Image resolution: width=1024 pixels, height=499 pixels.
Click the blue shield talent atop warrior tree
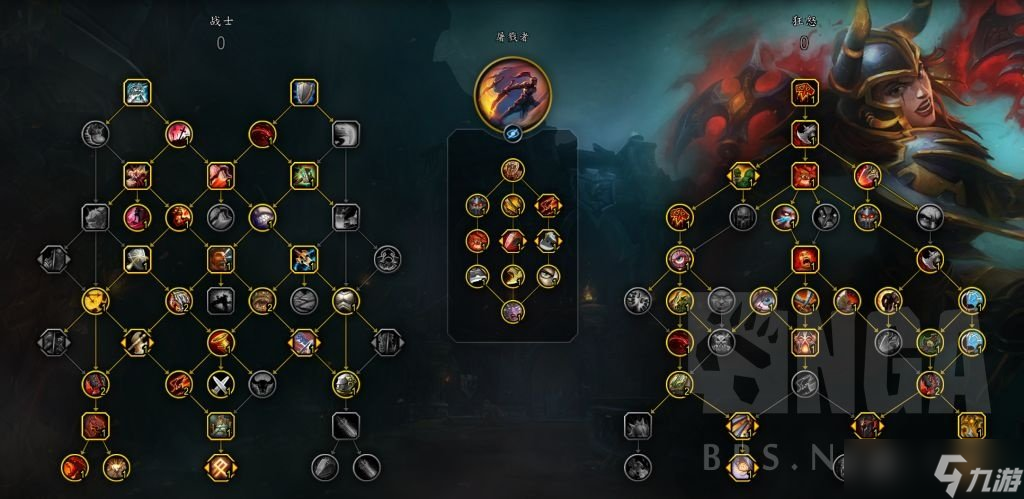(x=304, y=93)
